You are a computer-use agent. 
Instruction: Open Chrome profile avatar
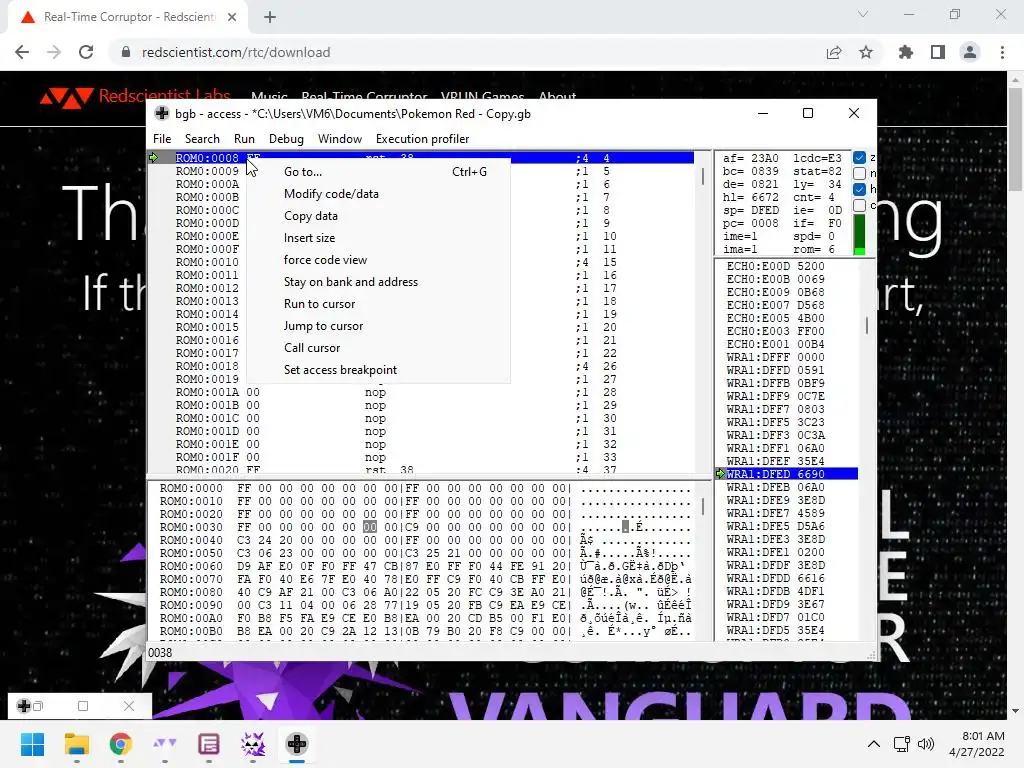point(970,52)
